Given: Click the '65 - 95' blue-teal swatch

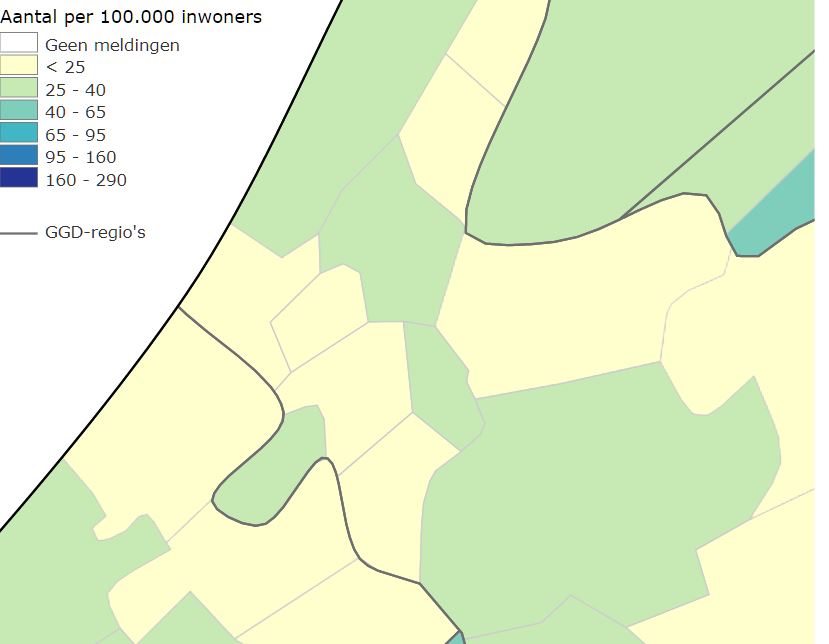Looking at the screenshot, I should pyautogui.click(x=19, y=133).
